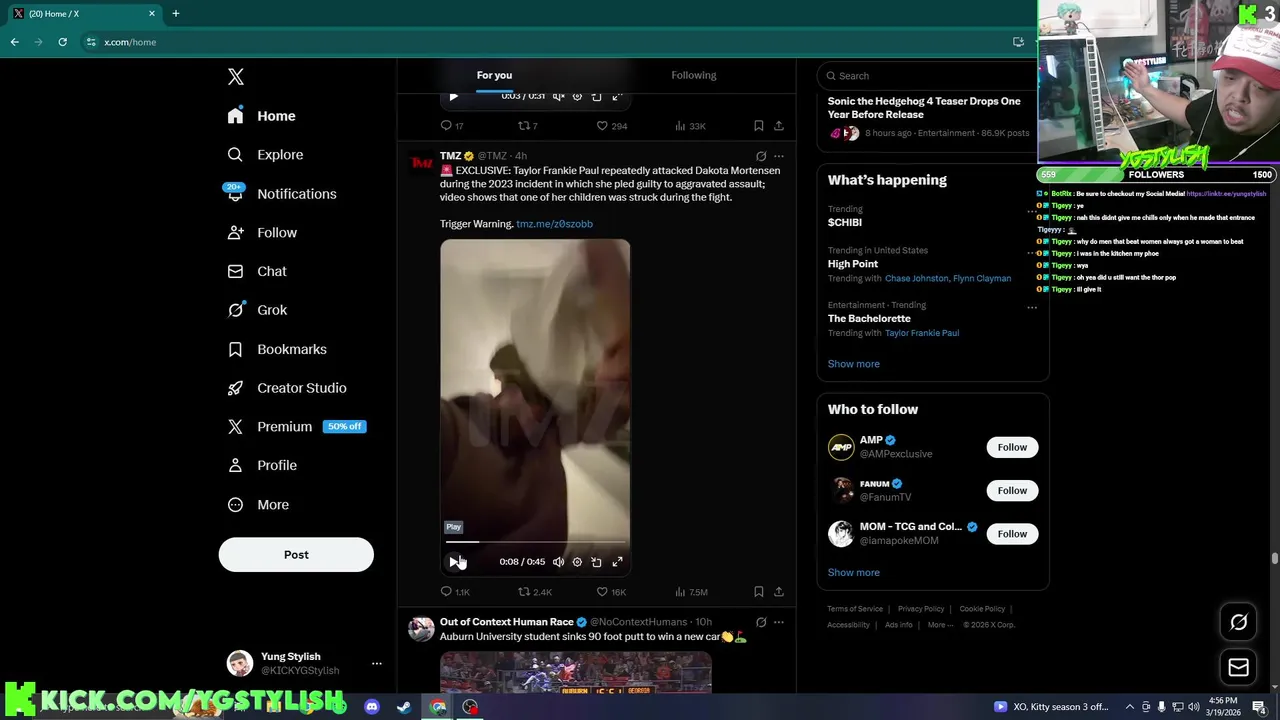Open Chat in the sidebar
The height and width of the screenshot is (720, 1280).
click(x=257, y=271)
